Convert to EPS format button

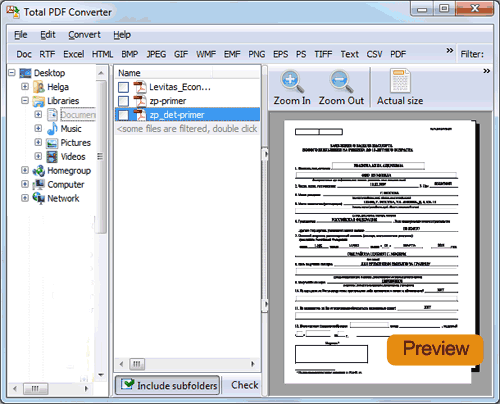click(x=281, y=54)
